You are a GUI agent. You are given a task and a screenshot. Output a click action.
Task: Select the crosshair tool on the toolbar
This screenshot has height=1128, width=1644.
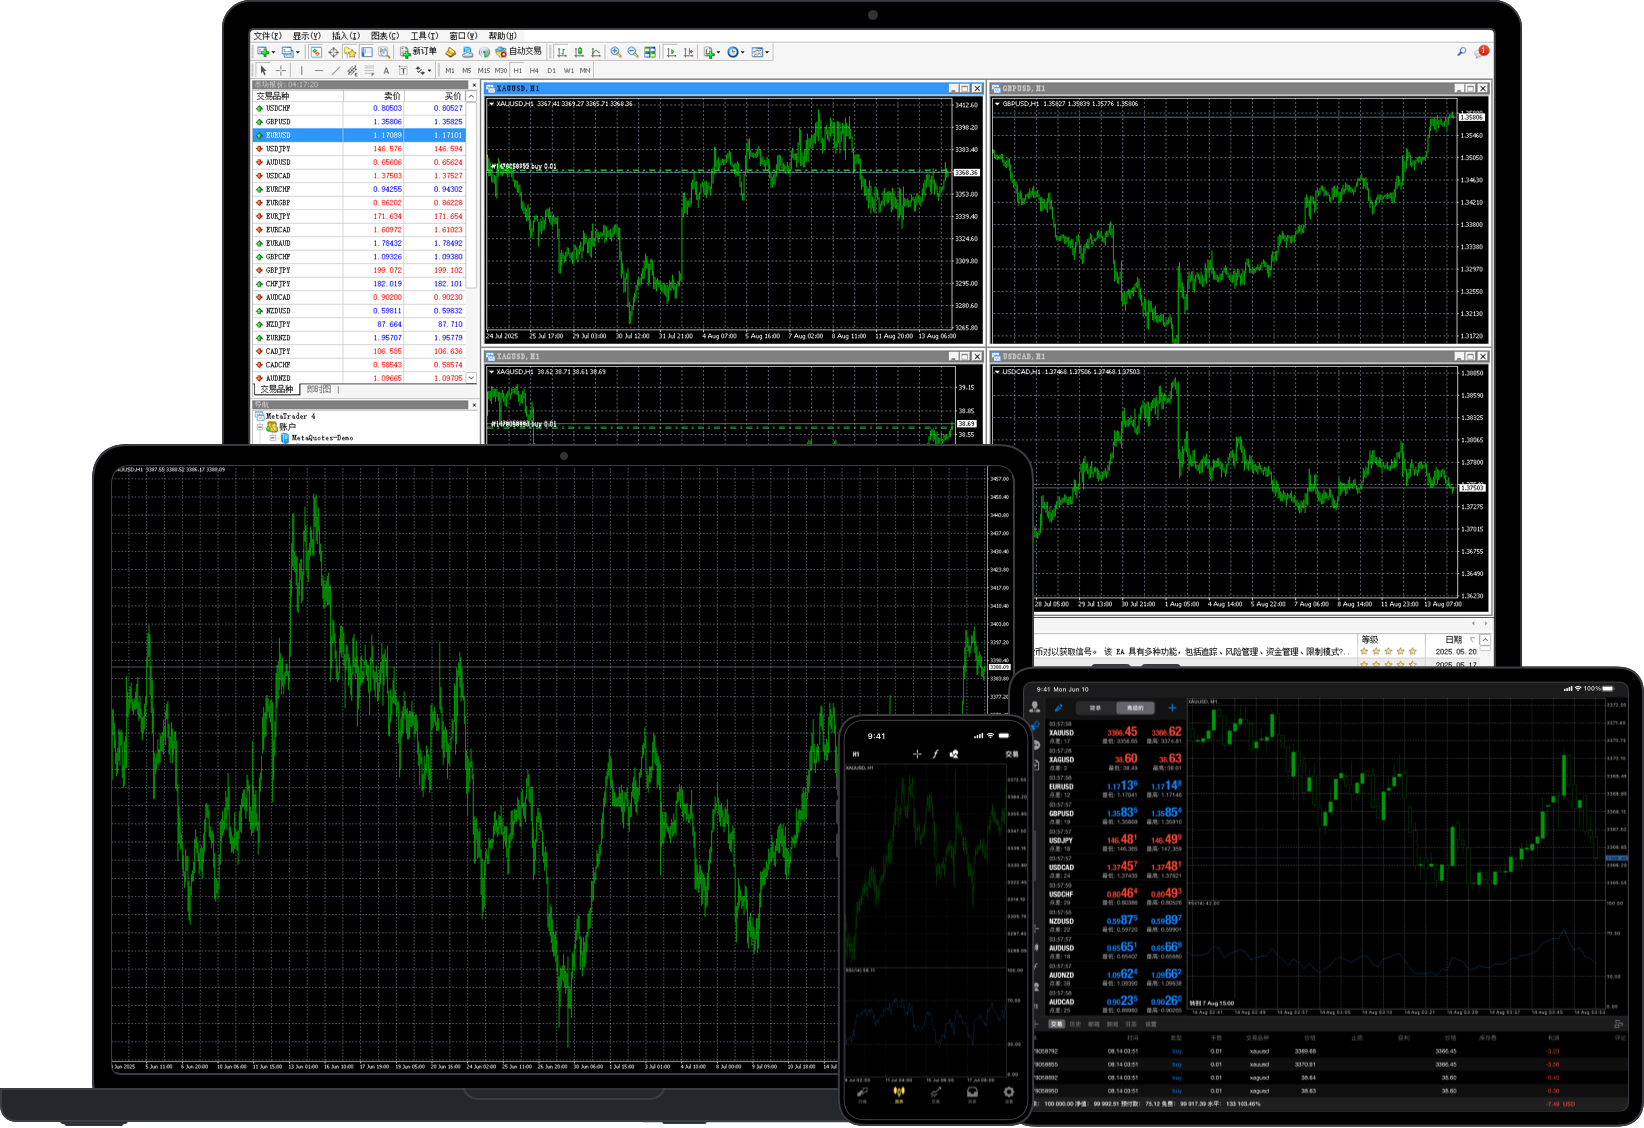281,71
